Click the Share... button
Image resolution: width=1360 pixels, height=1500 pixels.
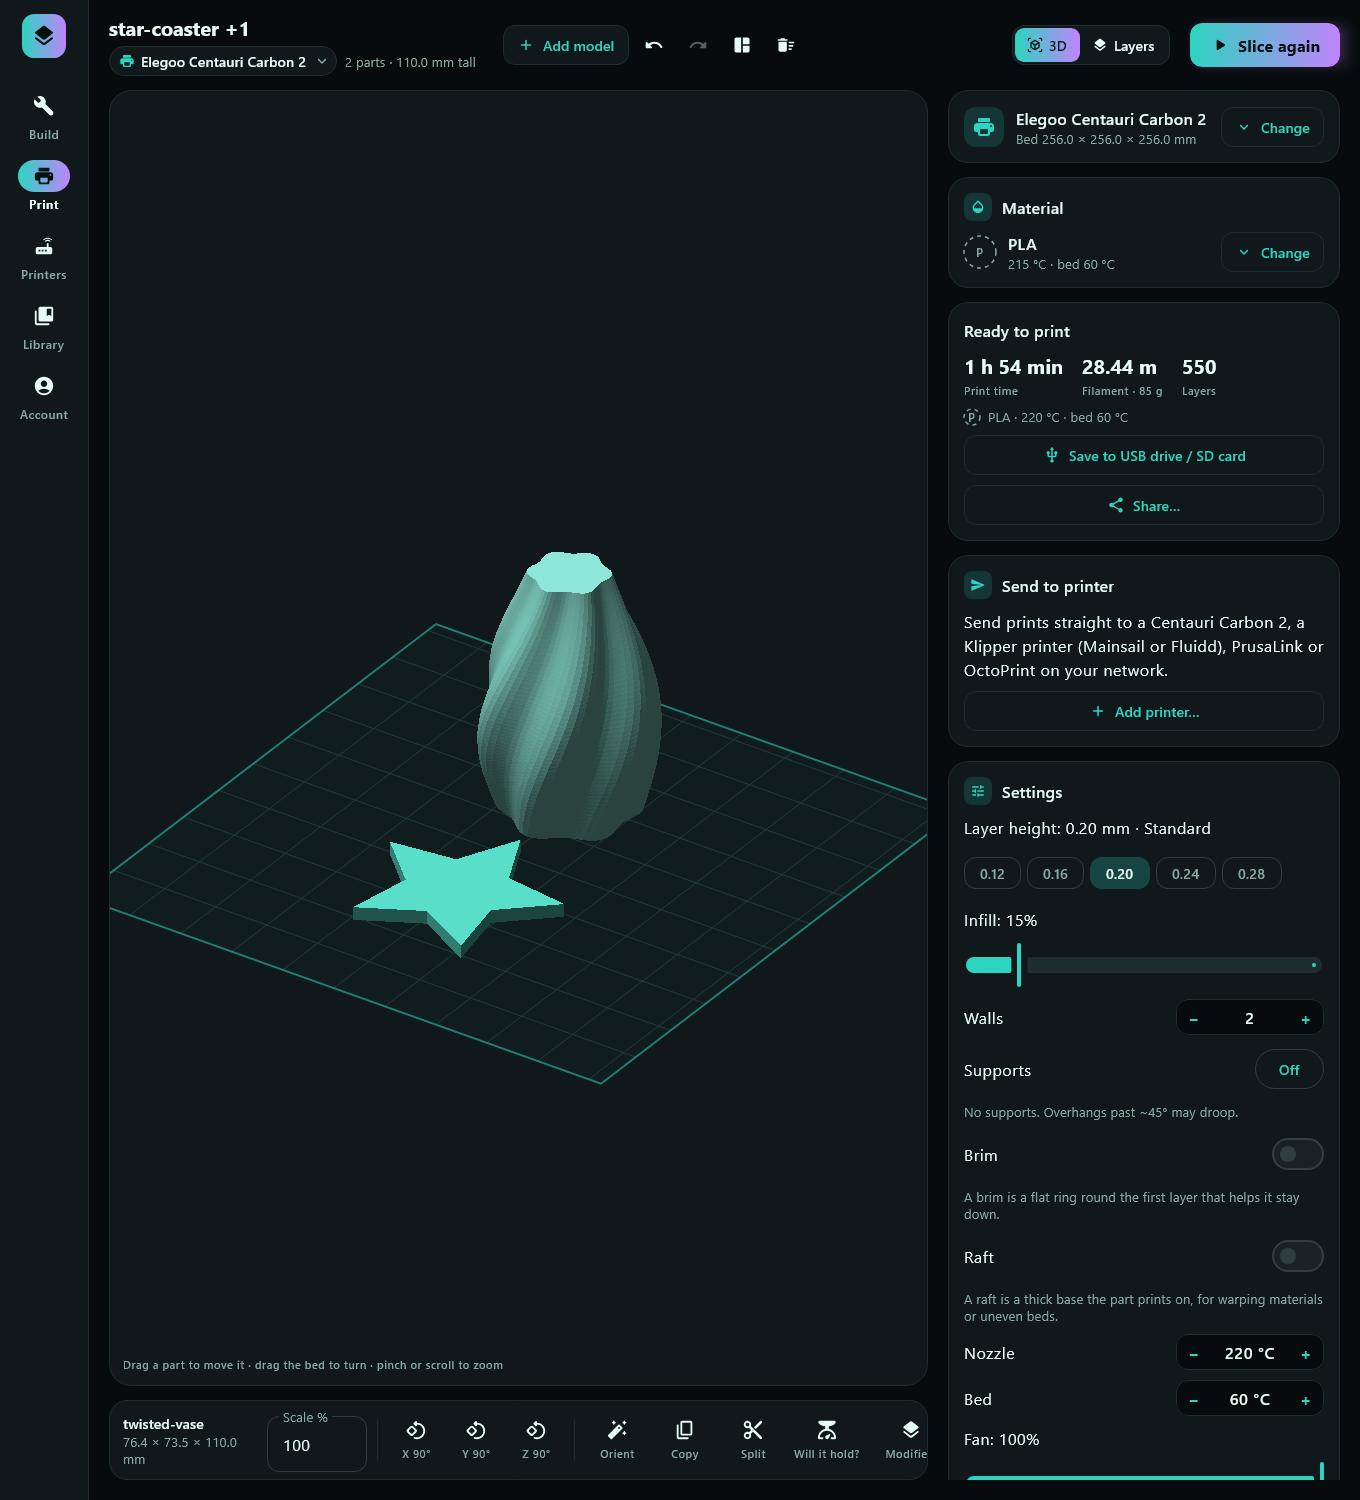[1144, 505]
